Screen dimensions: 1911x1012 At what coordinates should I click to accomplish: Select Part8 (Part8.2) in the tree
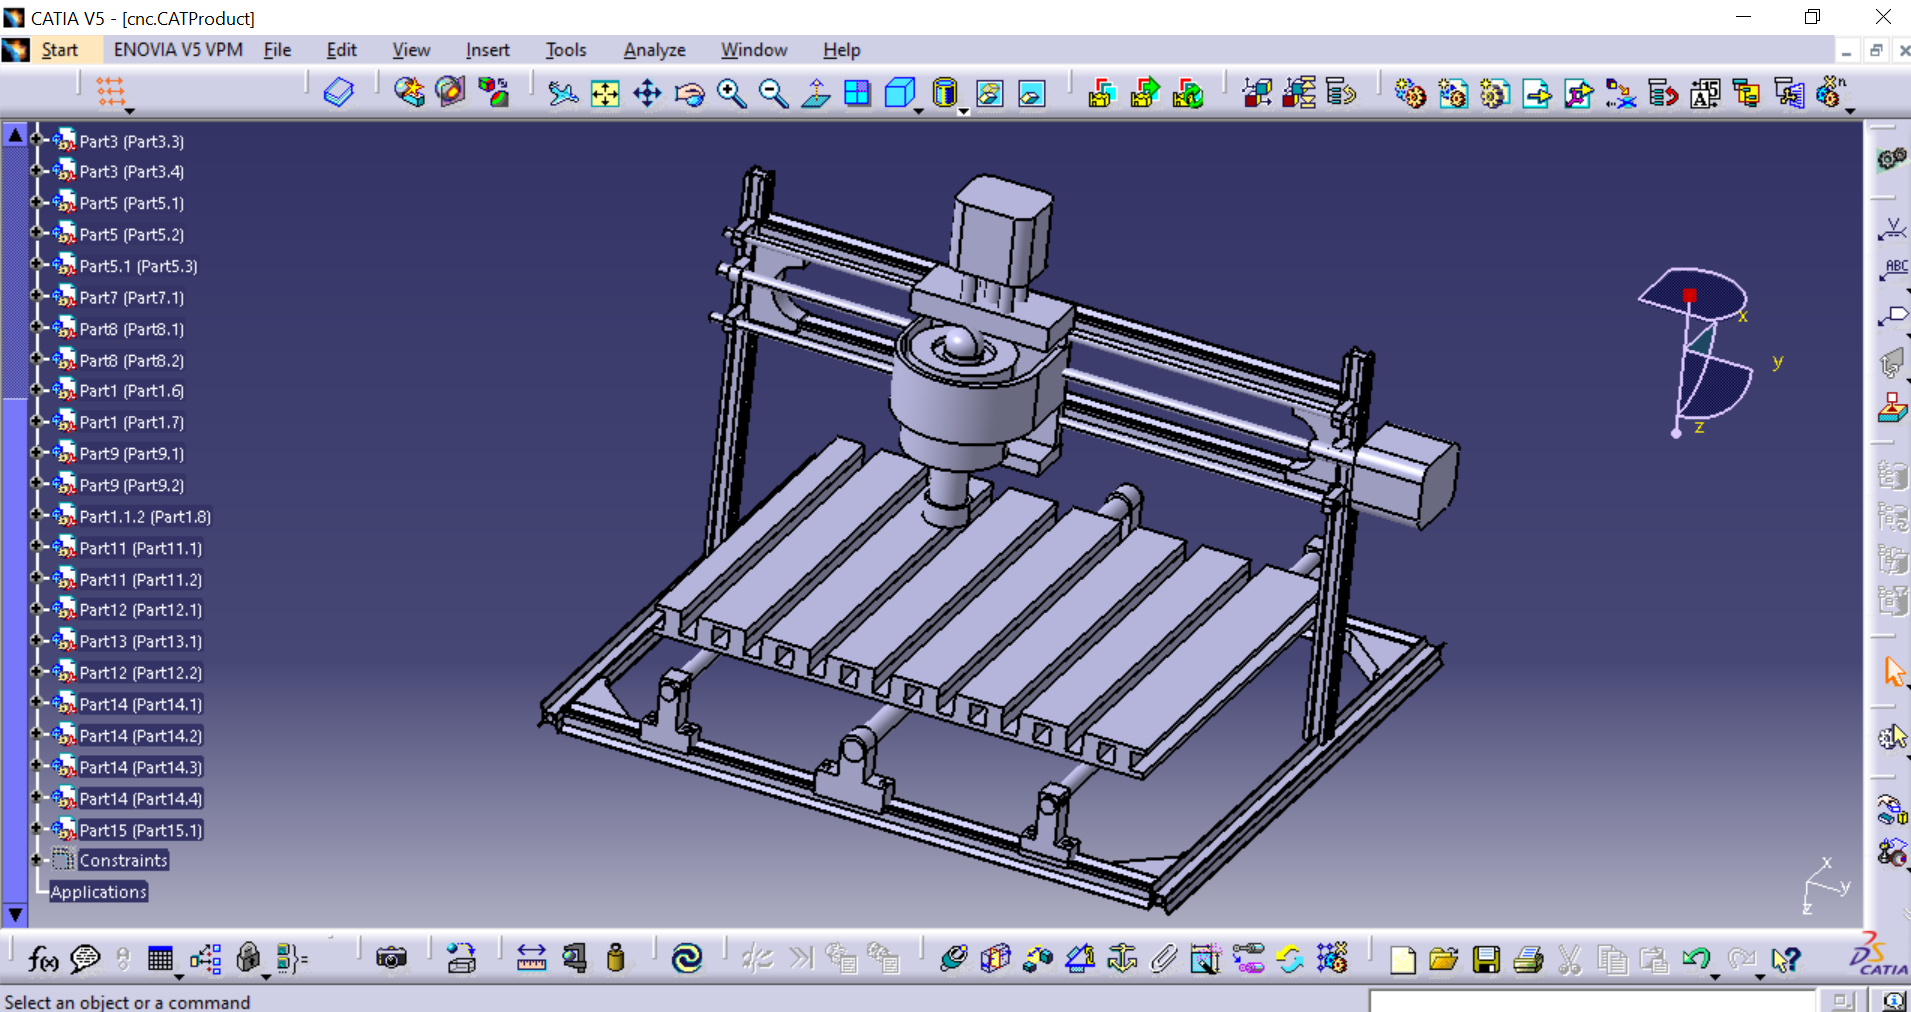pyautogui.click(x=132, y=360)
